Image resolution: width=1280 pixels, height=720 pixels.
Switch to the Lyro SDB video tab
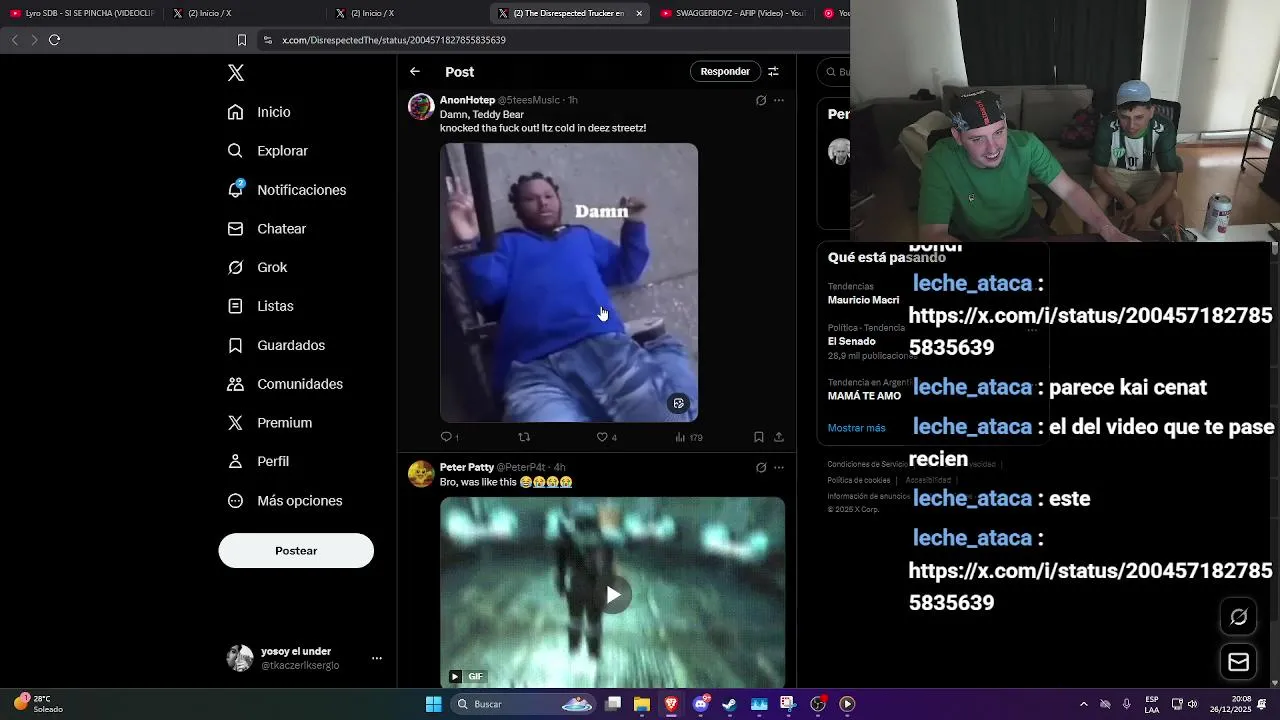coord(82,13)
